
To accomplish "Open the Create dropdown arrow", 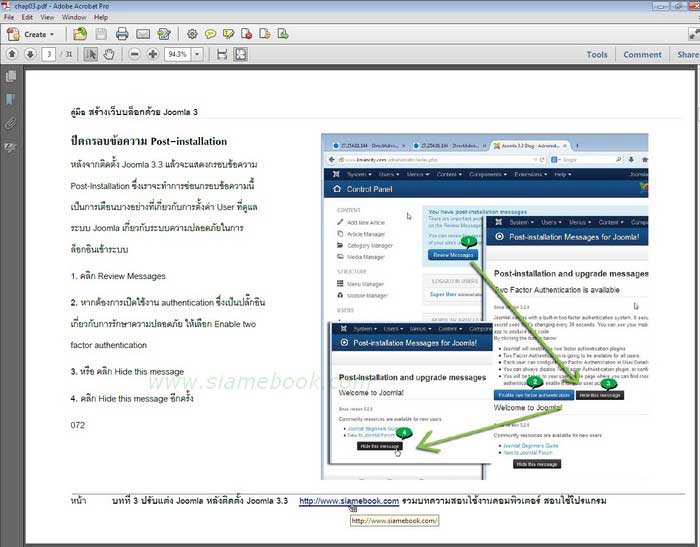I will click(x=52, y=34).
